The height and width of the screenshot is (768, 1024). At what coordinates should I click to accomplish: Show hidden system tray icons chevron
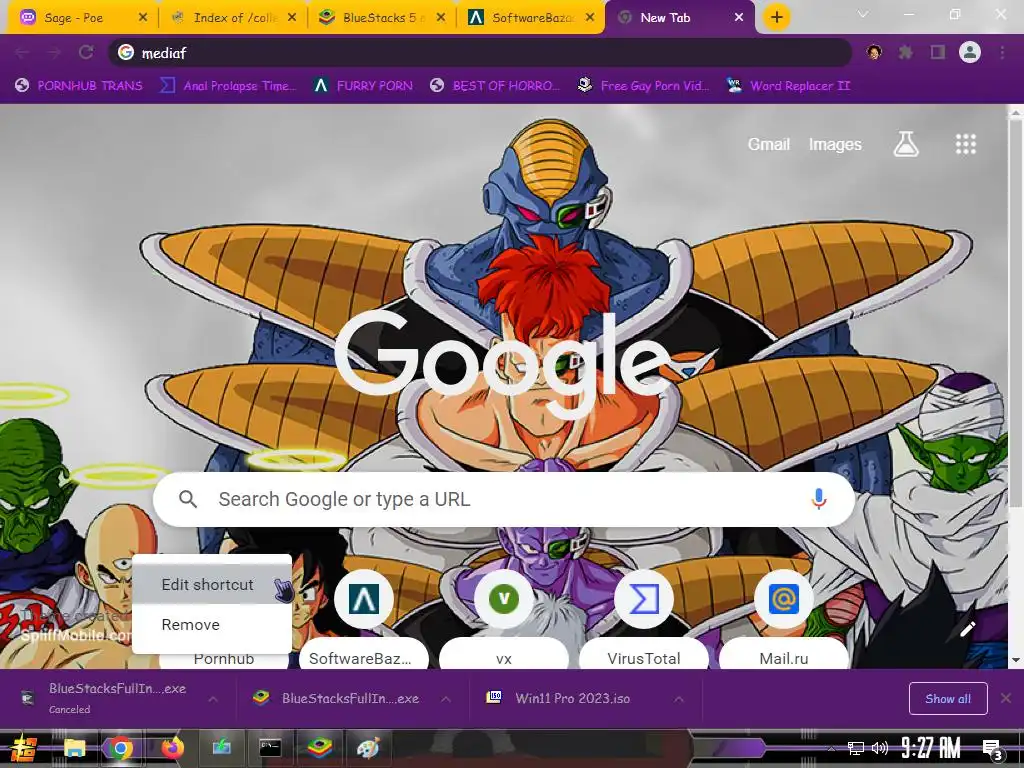[x=831, y=748]
